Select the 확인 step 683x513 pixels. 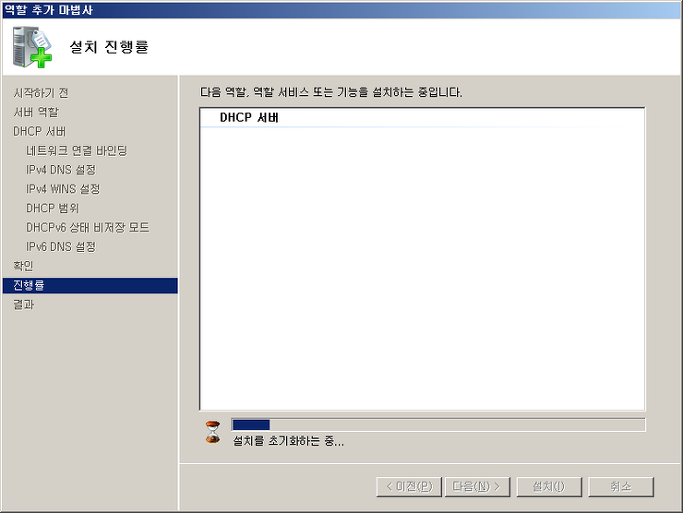click(23, 266)
